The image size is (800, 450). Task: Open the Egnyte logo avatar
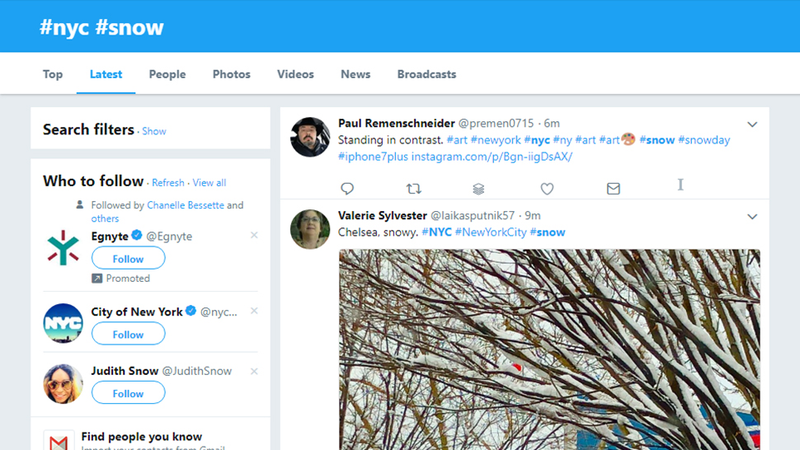(x=63, y=248)
